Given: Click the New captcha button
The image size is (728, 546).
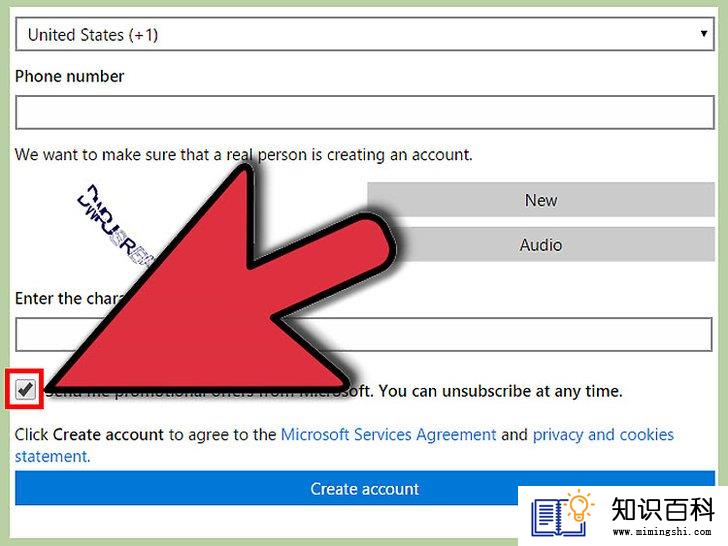Looking at the screenshot, I should pyautogui.click(x=541, y=200).
